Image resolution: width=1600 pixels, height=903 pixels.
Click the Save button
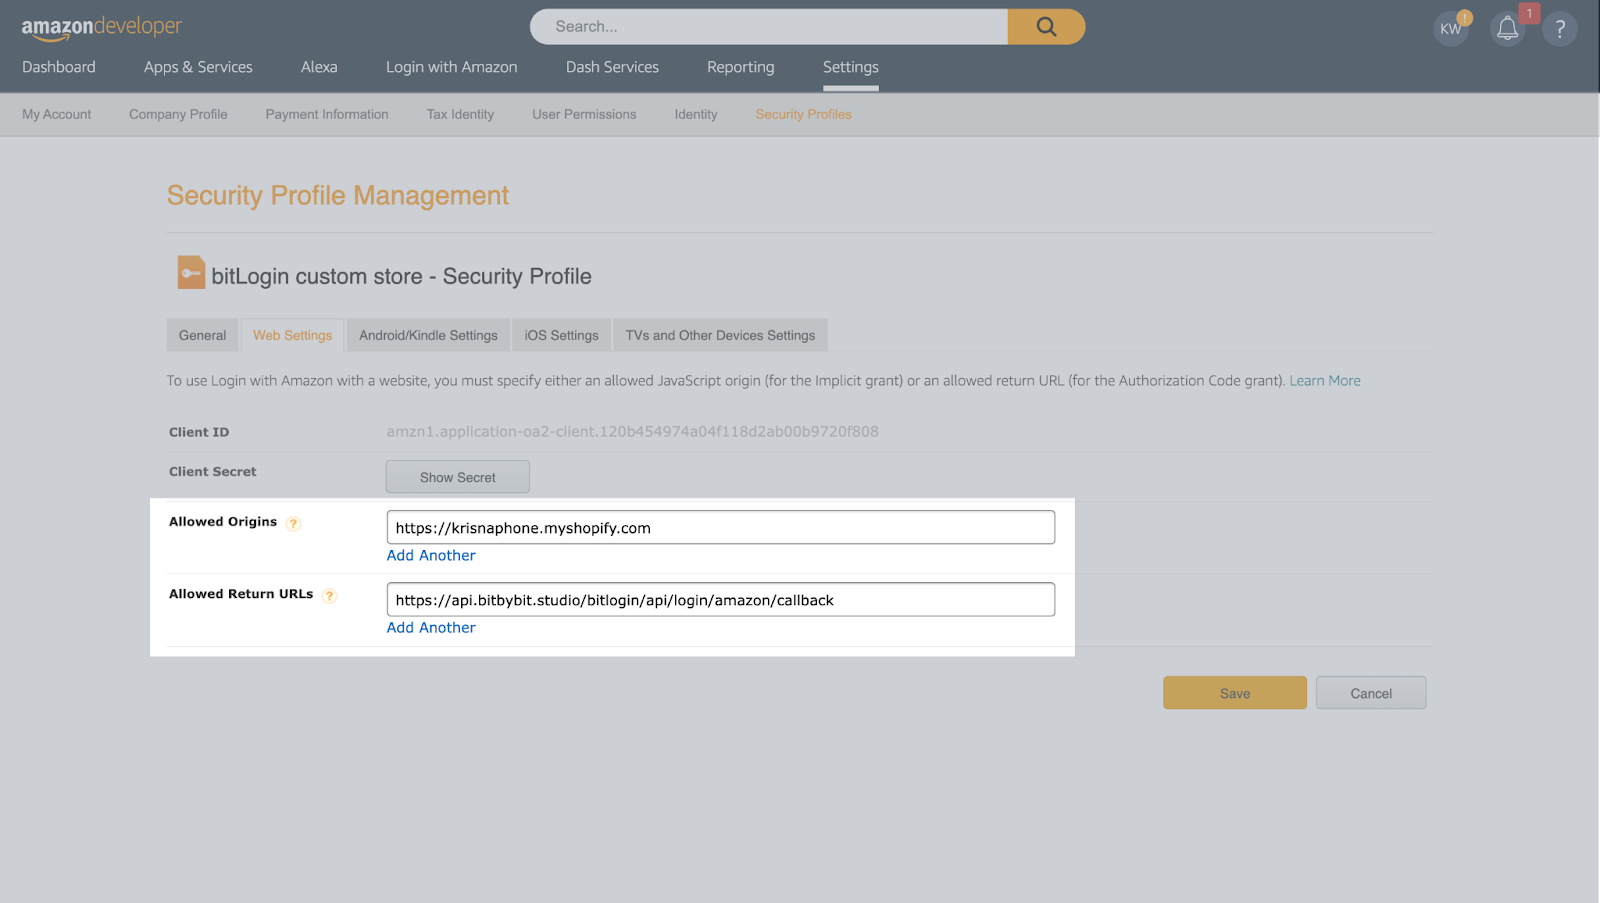pos(1235,693)
